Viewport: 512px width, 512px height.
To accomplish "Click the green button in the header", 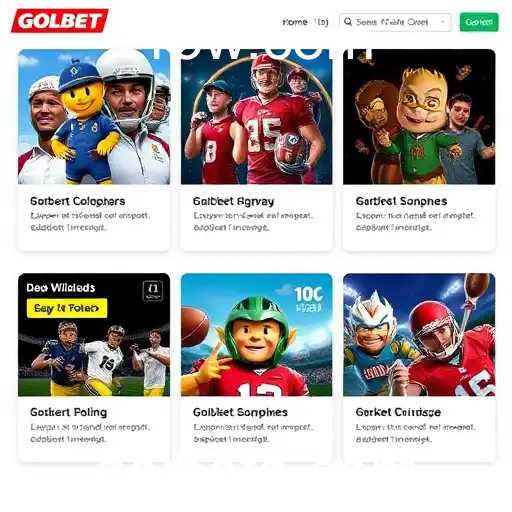I will tap(479, 22).
